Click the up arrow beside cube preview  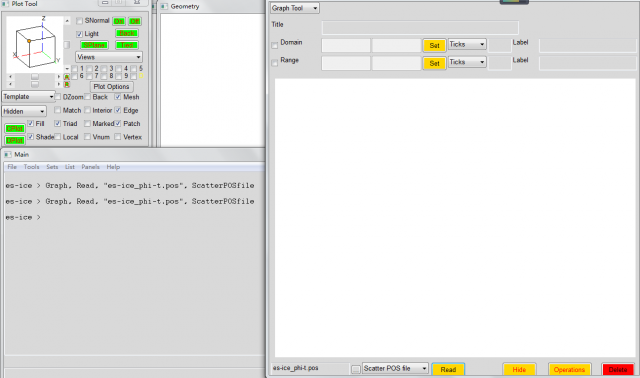point(67,21)
